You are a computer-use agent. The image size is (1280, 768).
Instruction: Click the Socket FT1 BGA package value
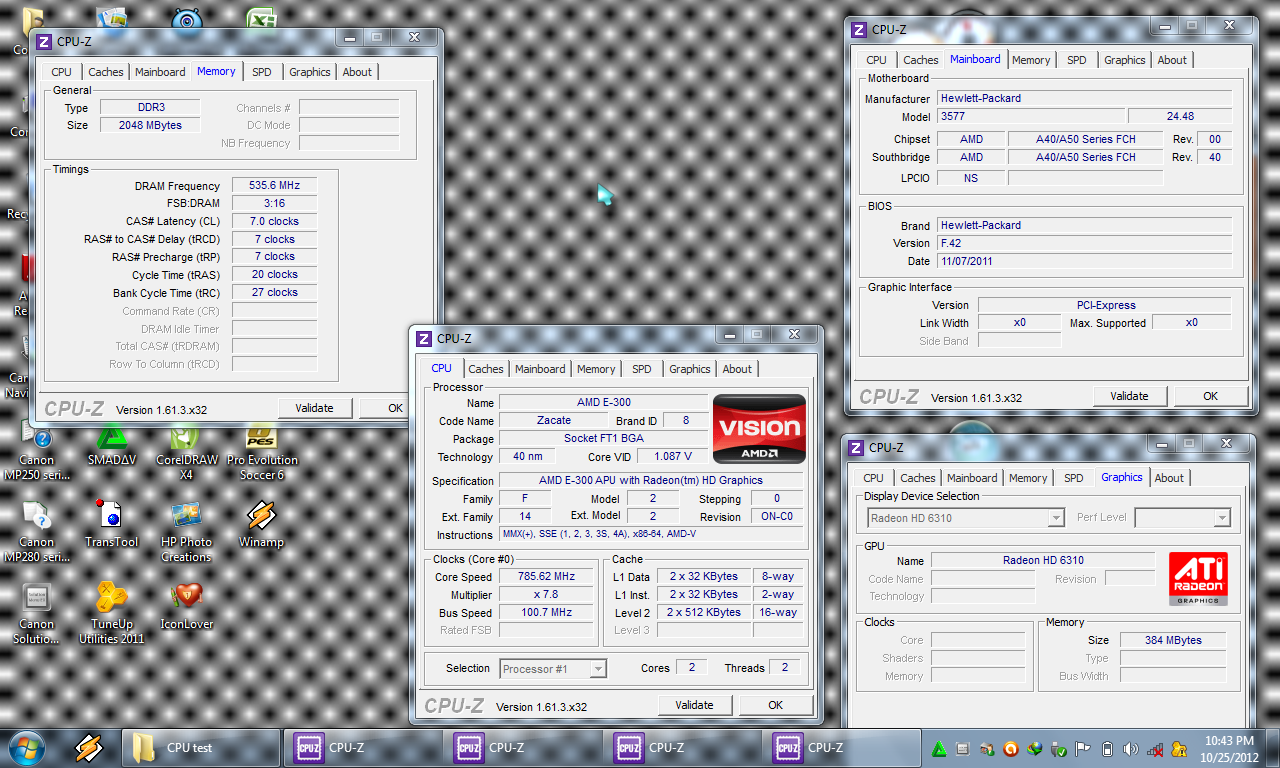pos(603,438)
